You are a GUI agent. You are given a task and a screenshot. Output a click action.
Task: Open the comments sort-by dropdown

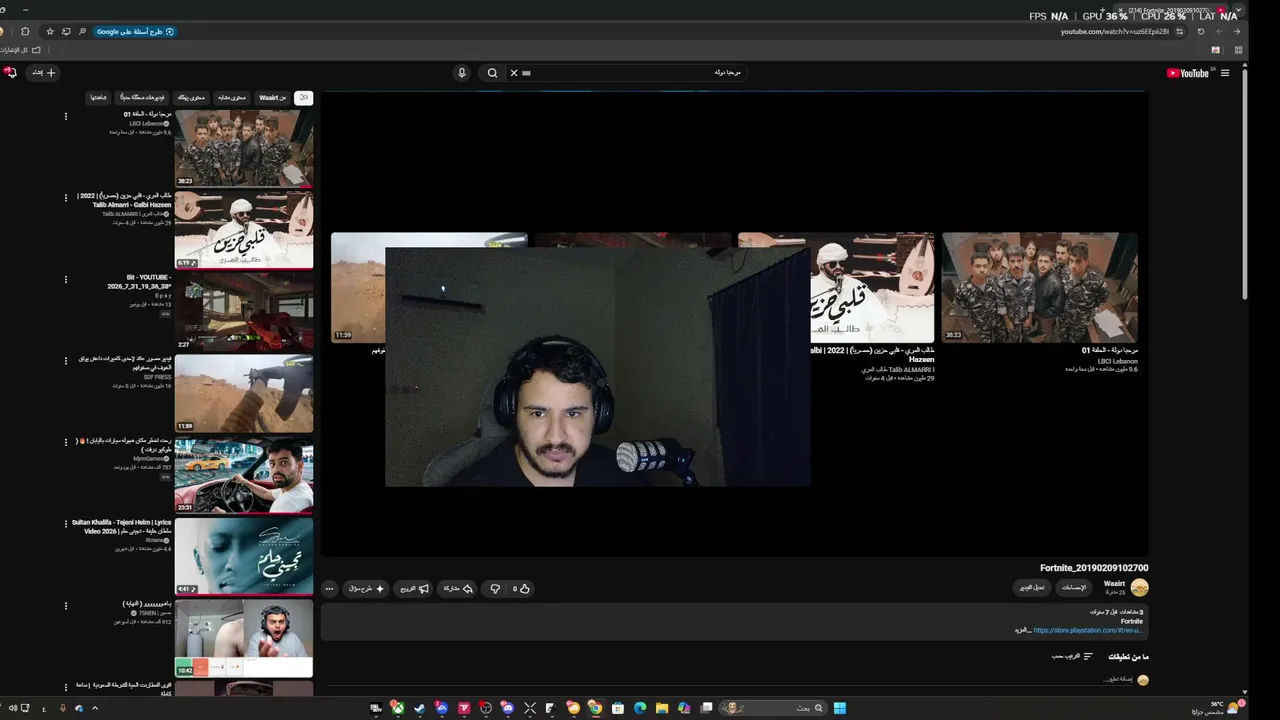coord(1072,657)
